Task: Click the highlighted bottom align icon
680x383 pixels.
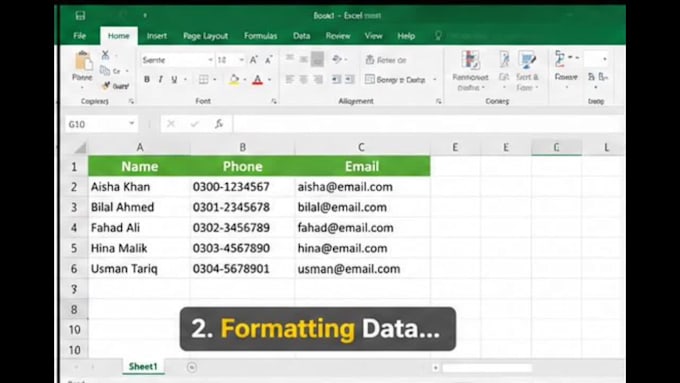Action: [317, 59]
